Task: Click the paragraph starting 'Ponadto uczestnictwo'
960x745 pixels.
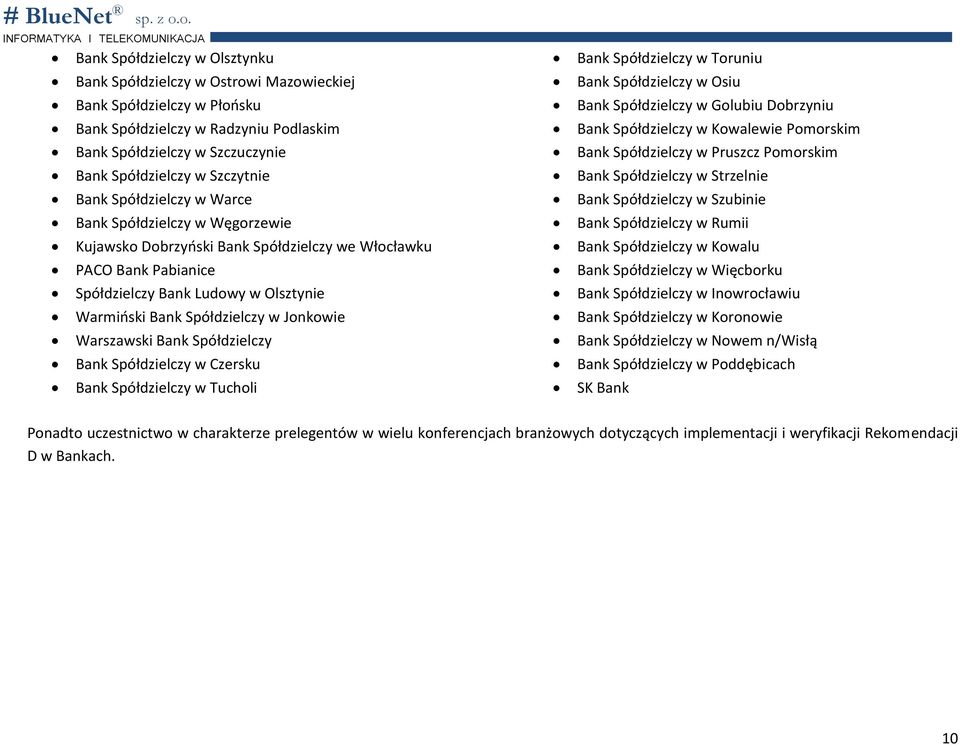Action: tap(492, 444)
